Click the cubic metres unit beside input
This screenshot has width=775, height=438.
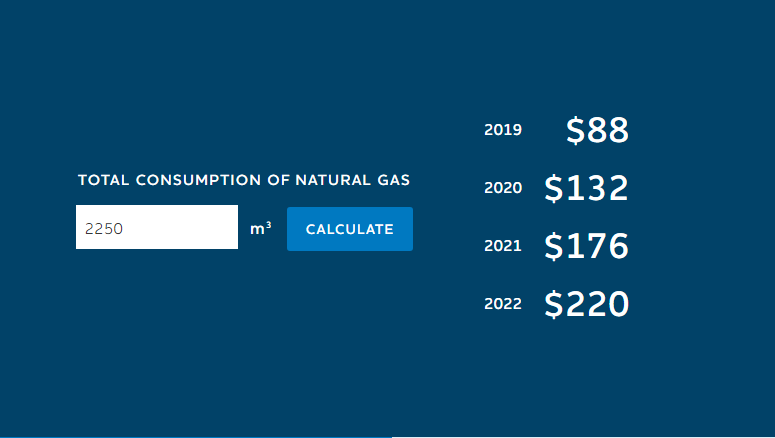[260, 229]
